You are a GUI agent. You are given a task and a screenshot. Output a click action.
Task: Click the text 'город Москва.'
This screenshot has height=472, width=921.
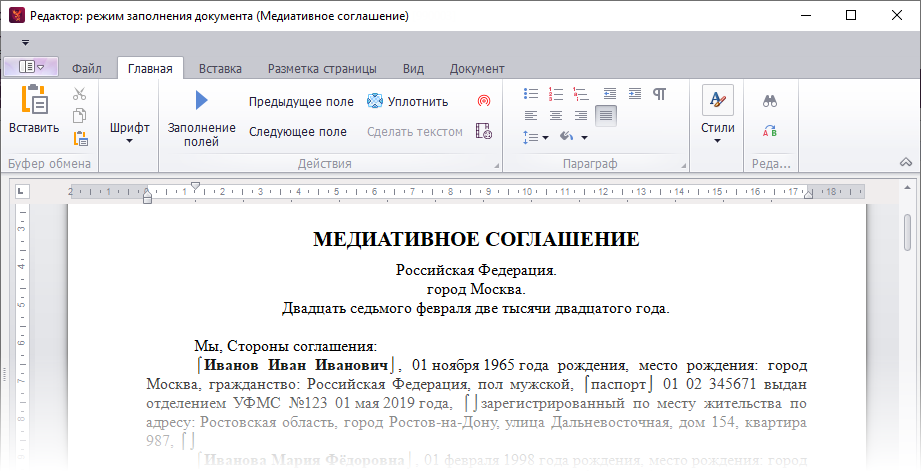476,289
